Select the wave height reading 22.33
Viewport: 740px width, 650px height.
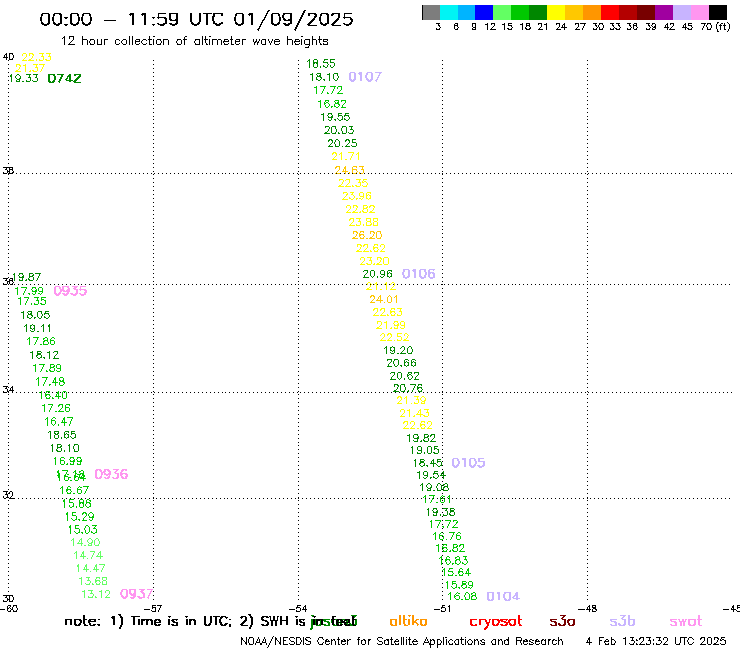coord(36,57)
